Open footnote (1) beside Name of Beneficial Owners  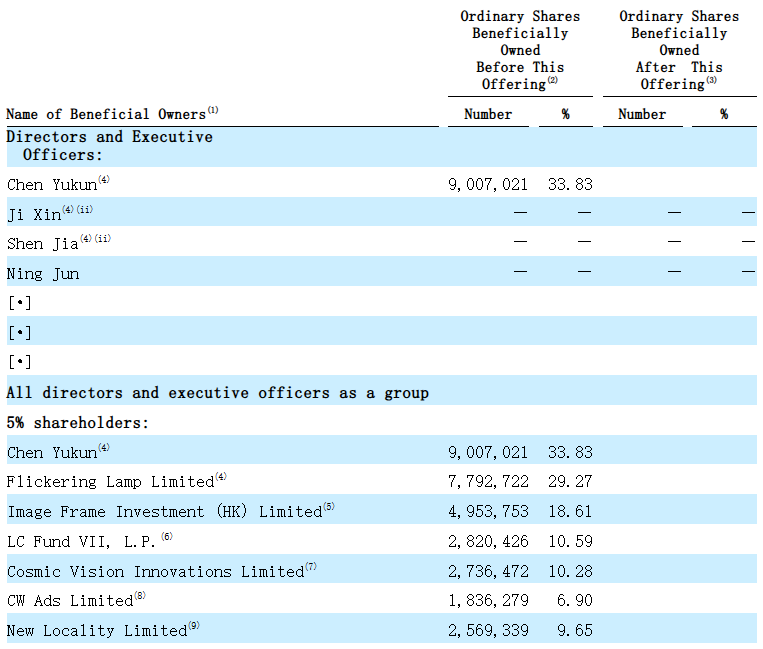[x=213, y=111]
